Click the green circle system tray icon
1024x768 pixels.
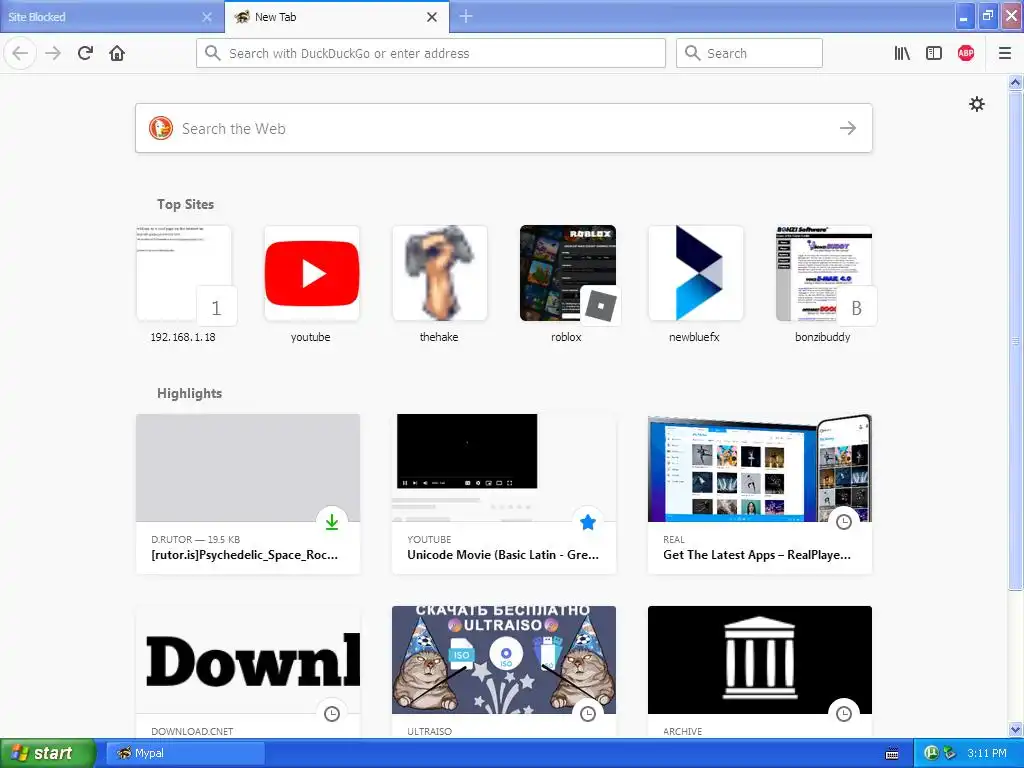coord(932,753)
